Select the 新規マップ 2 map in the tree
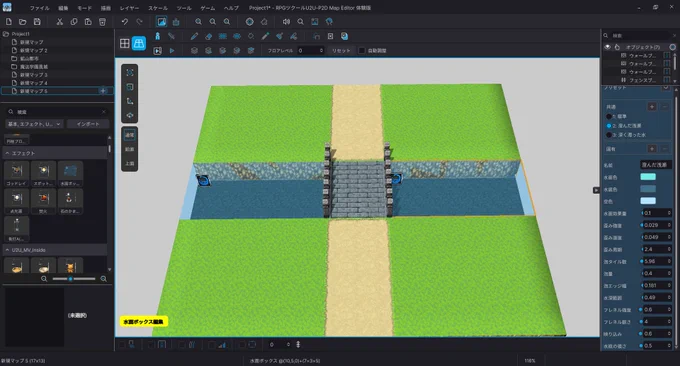Viewport: 680px width, 366px height. 33,50
